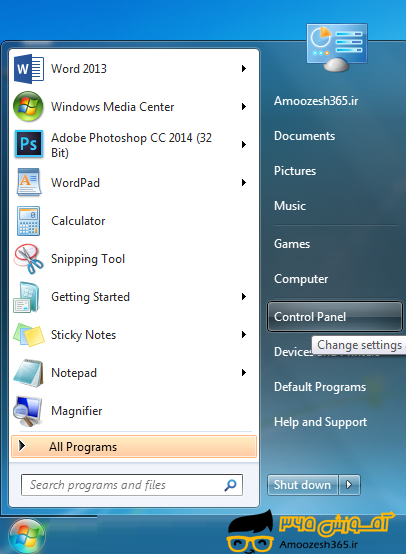The width and height of the screenshot is (406, 554).
Task: Launch the Magnifier icon
Action: [x=28, y=411]
